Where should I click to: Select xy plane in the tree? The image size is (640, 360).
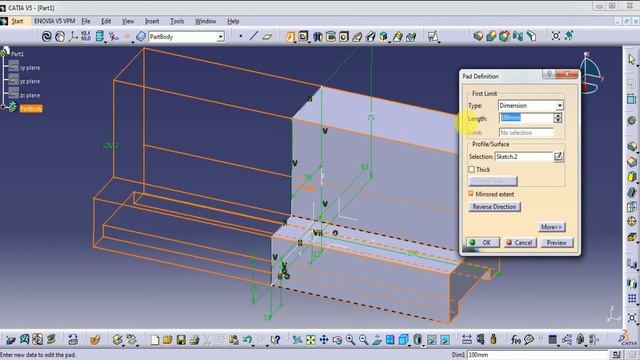pyautogui.click(x=30, y=68)
